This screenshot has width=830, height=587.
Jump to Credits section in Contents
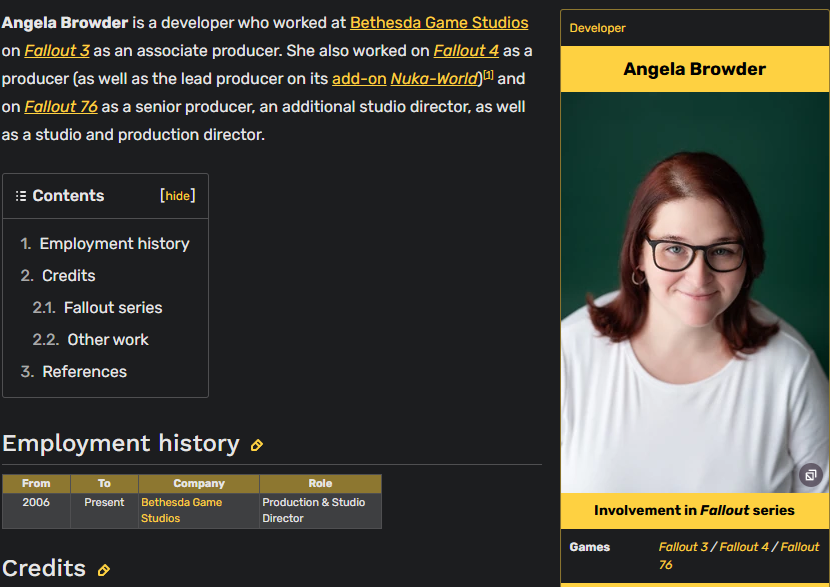(69, 276)
